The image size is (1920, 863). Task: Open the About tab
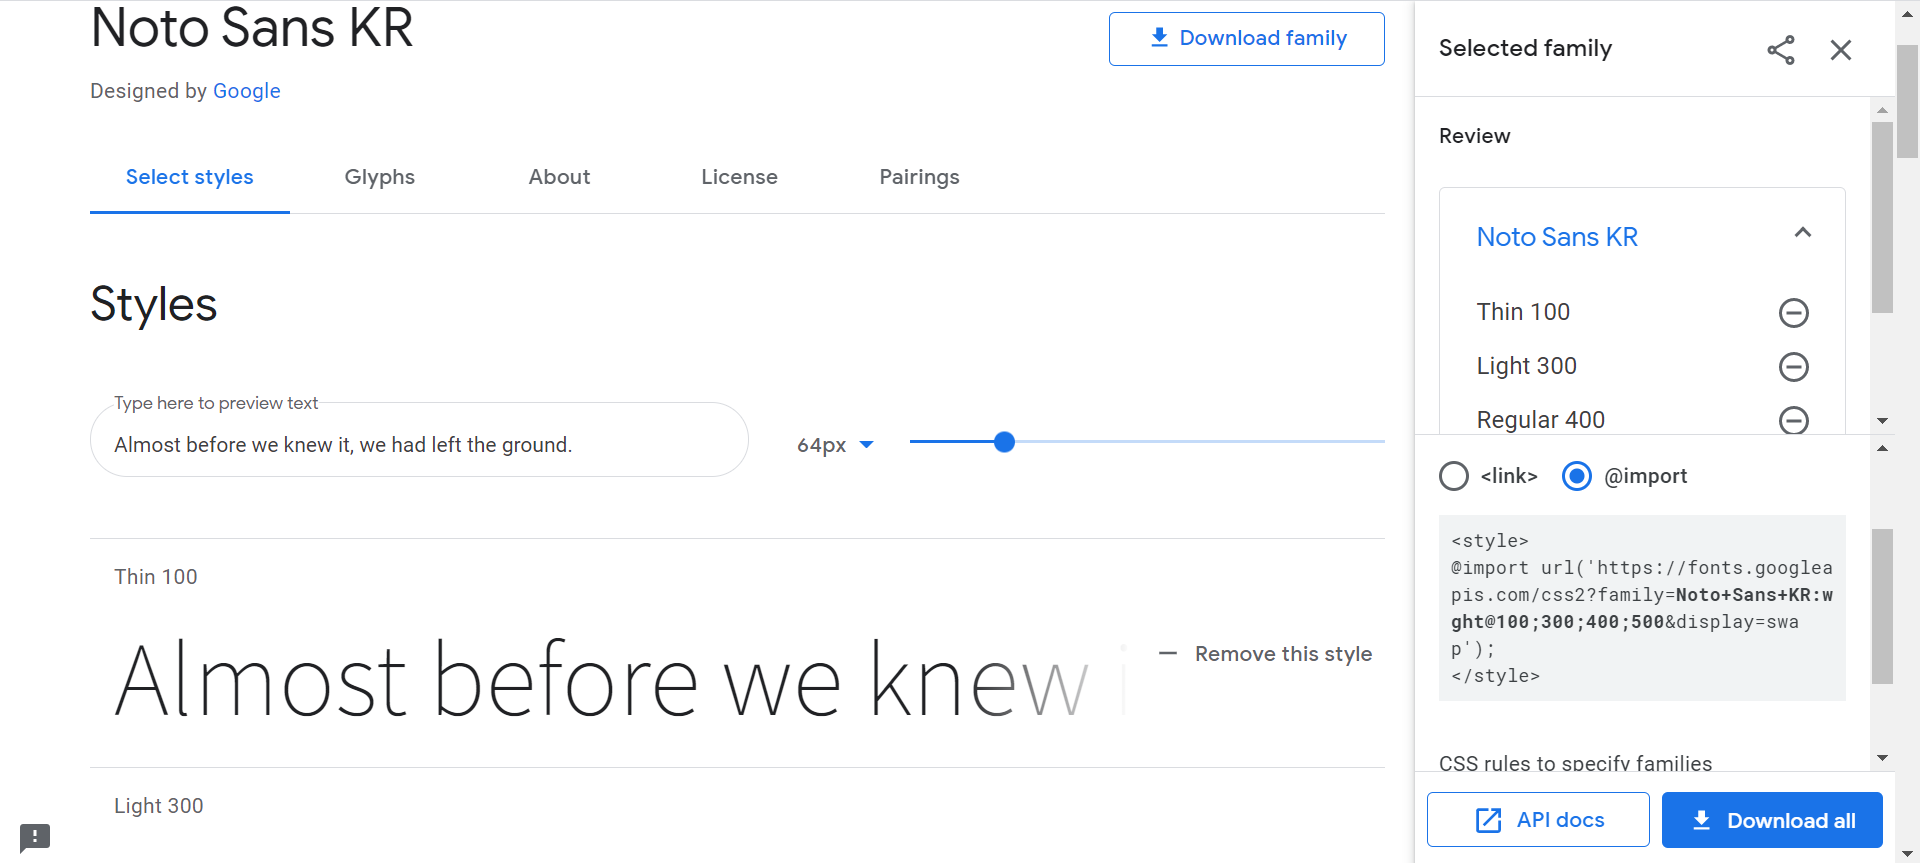tap(560, 177)
